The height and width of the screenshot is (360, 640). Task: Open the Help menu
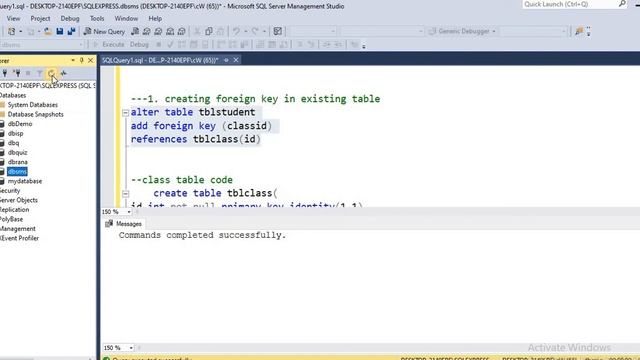pyautogui.click(x=155, y=18)
